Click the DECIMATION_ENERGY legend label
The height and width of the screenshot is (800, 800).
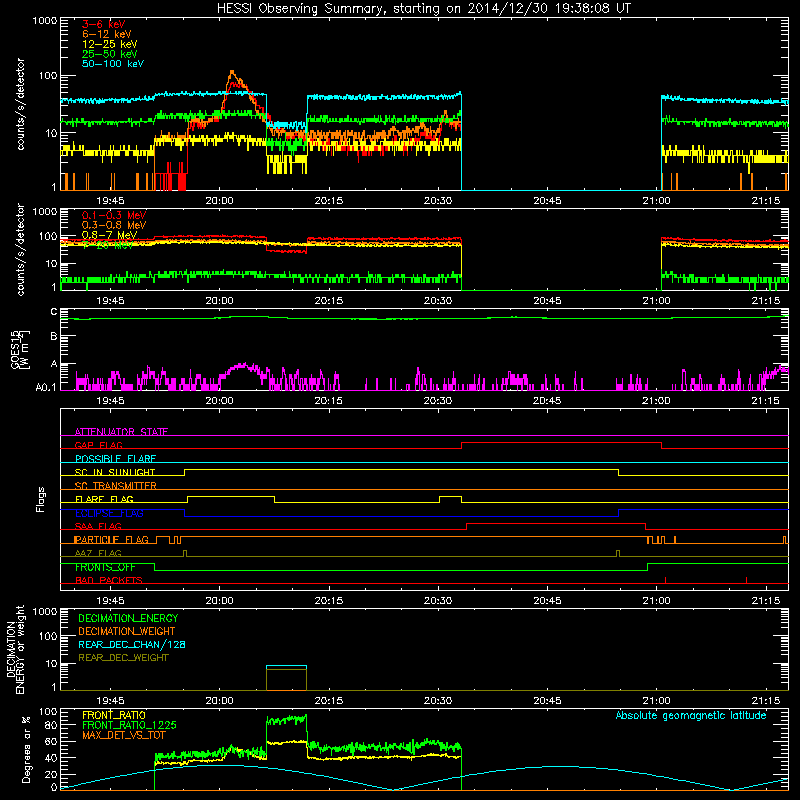(x=128, y=618)
